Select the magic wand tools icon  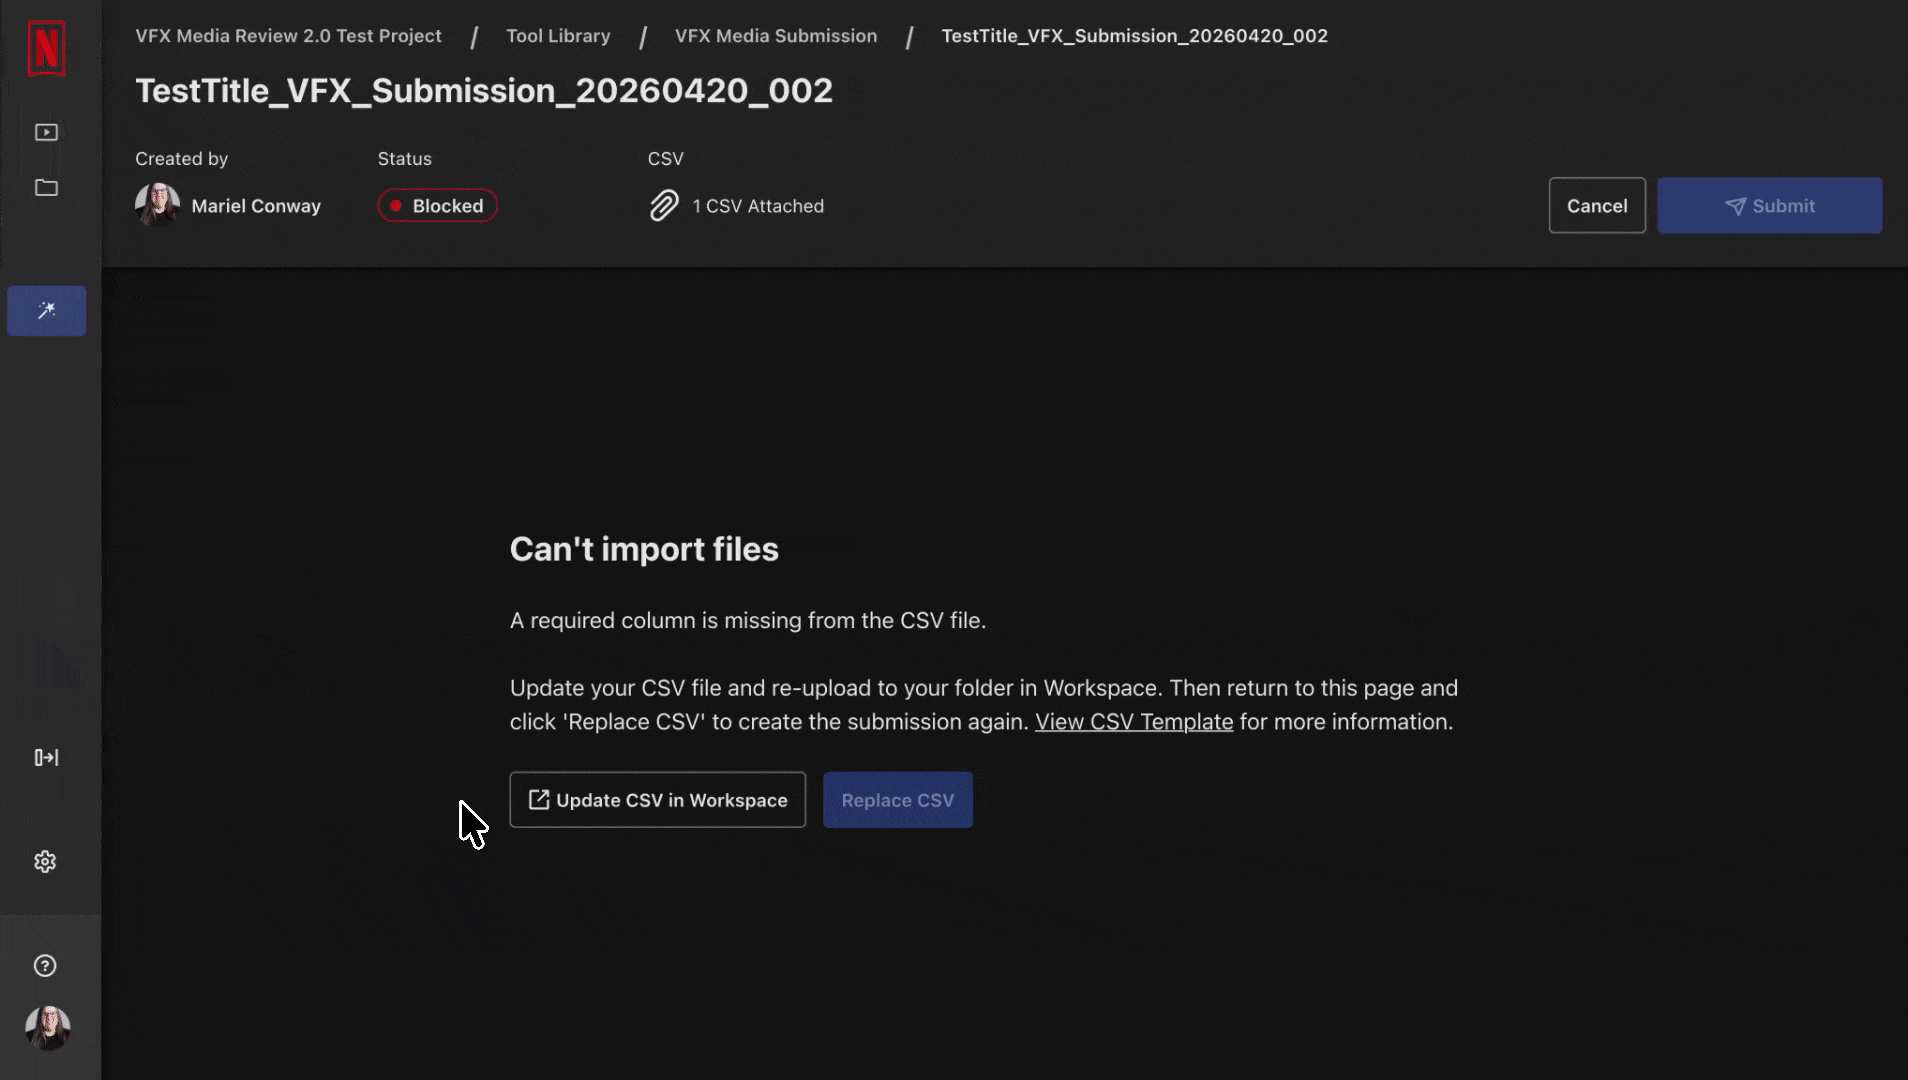(46, 311)
